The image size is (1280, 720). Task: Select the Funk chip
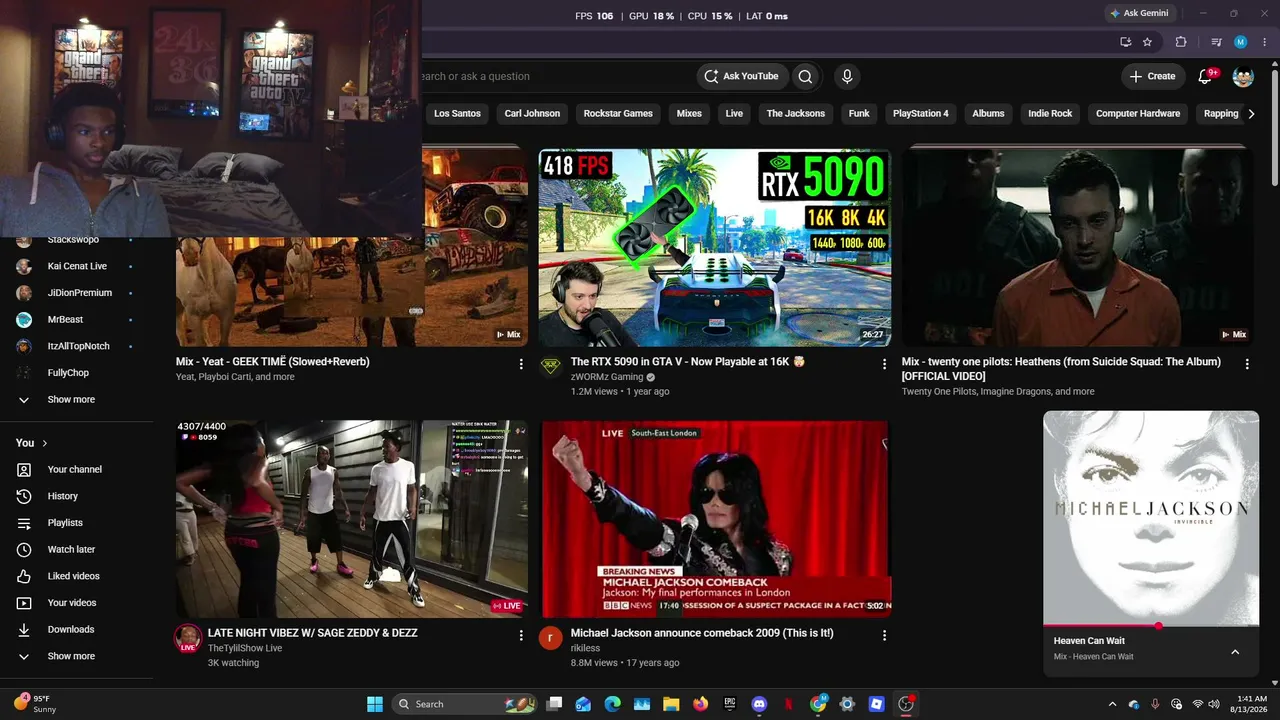pos(859,114)
